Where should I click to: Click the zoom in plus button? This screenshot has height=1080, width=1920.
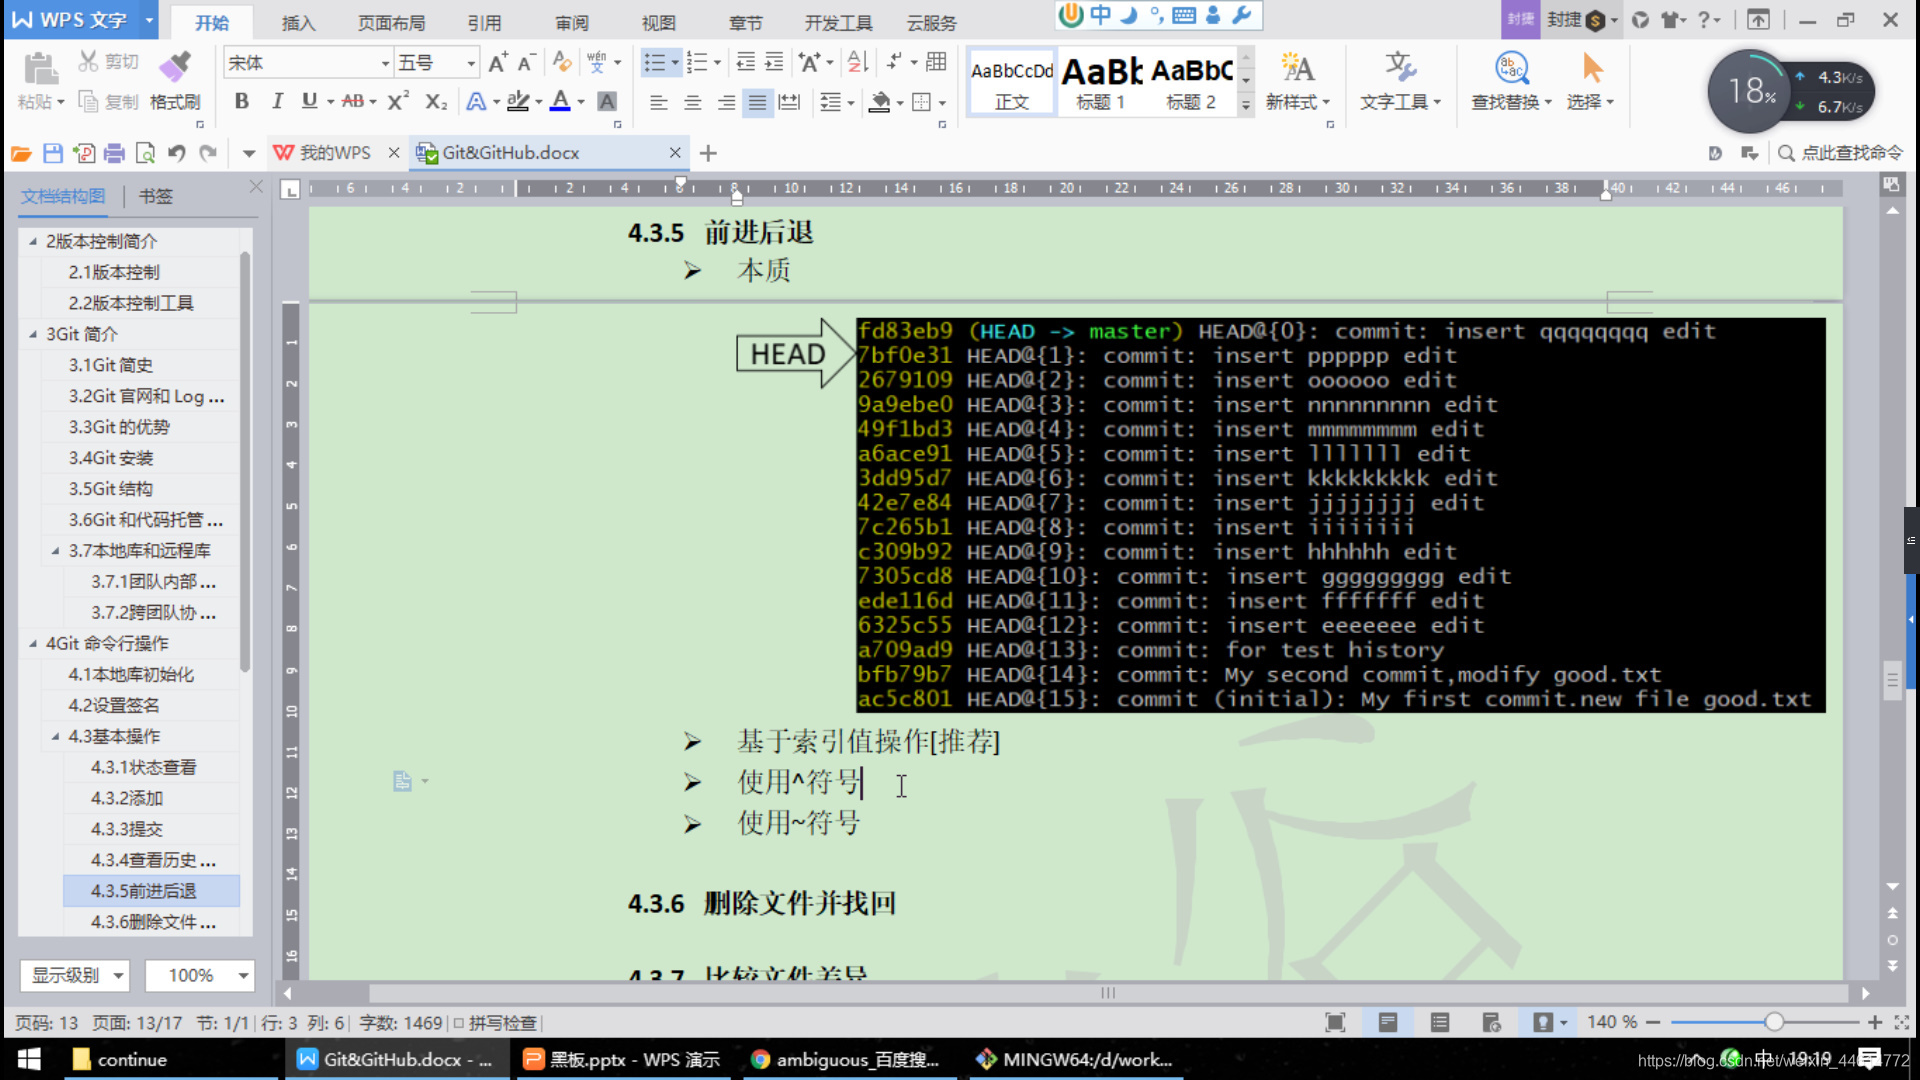click(1875, 1022)
